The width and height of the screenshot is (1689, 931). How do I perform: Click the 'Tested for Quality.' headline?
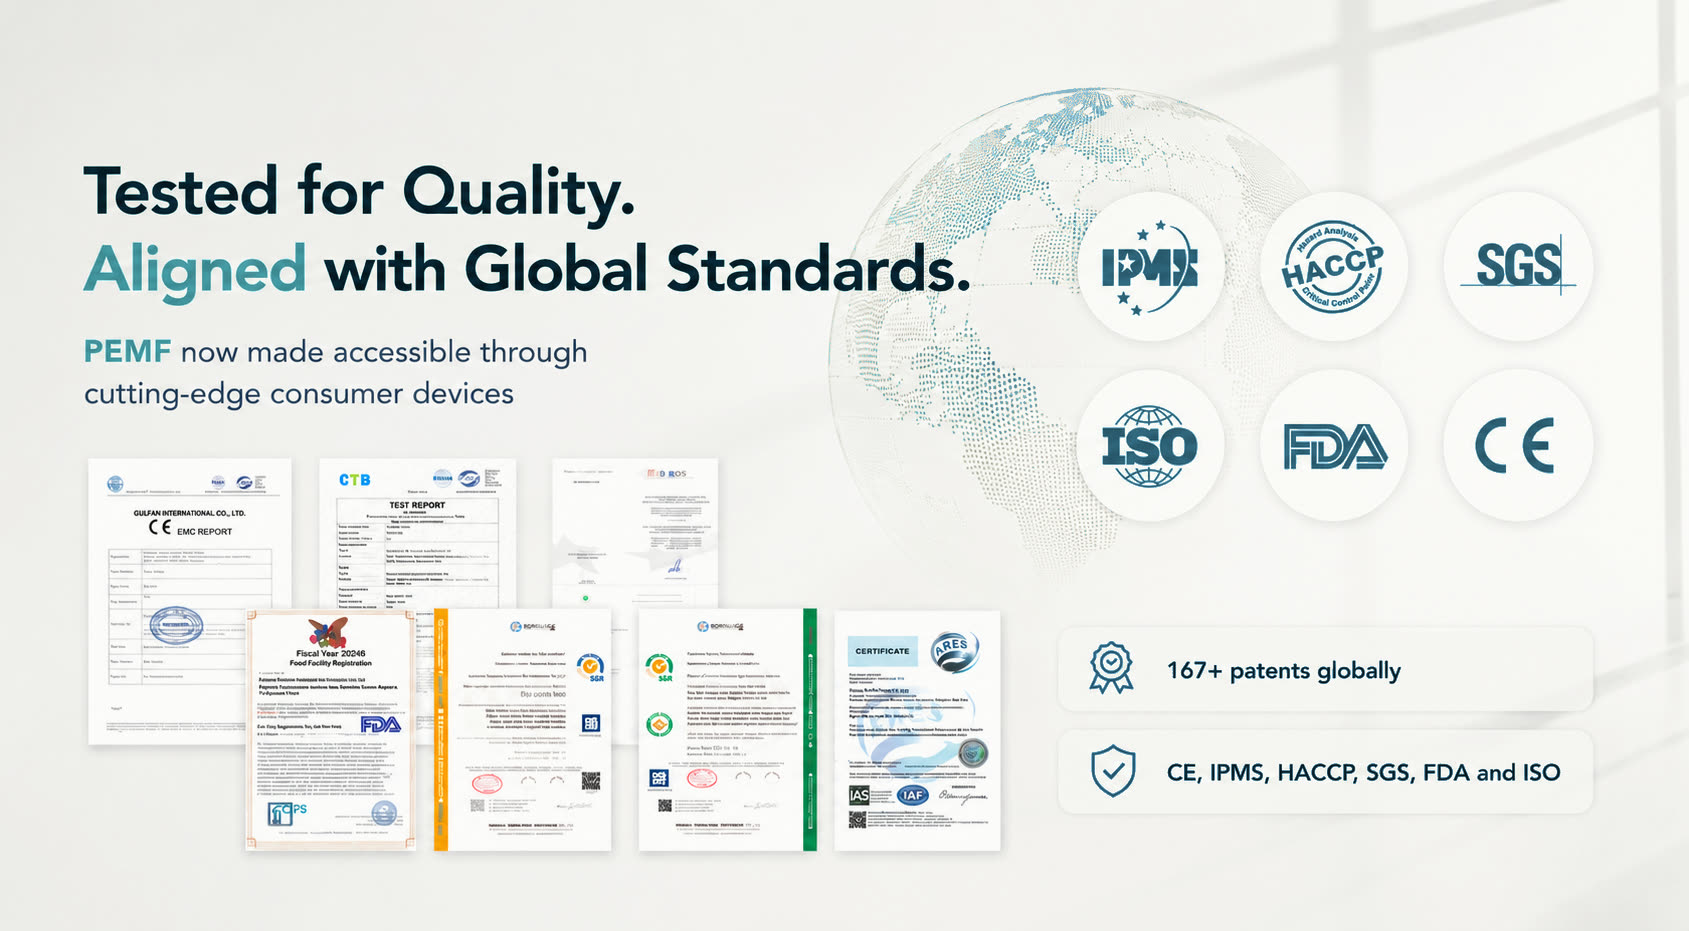click(x=360, y=192)
